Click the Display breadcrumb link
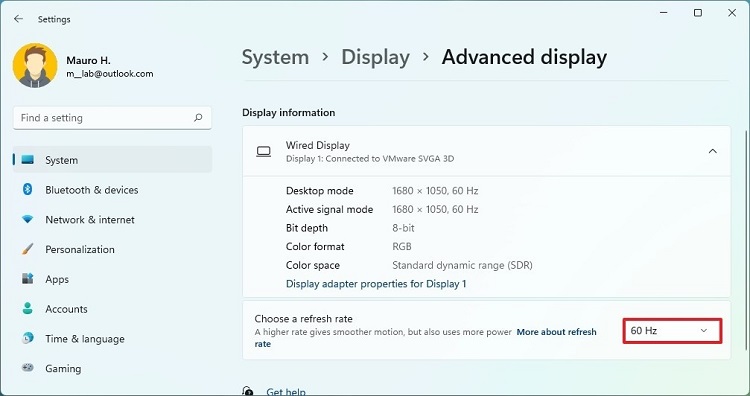This screenshot has width=750, height=396. (x=375, y=57)
